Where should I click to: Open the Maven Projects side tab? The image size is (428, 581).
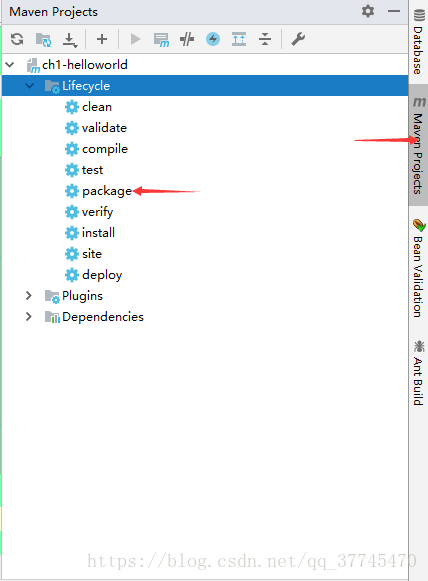click(x=419, y=145)
